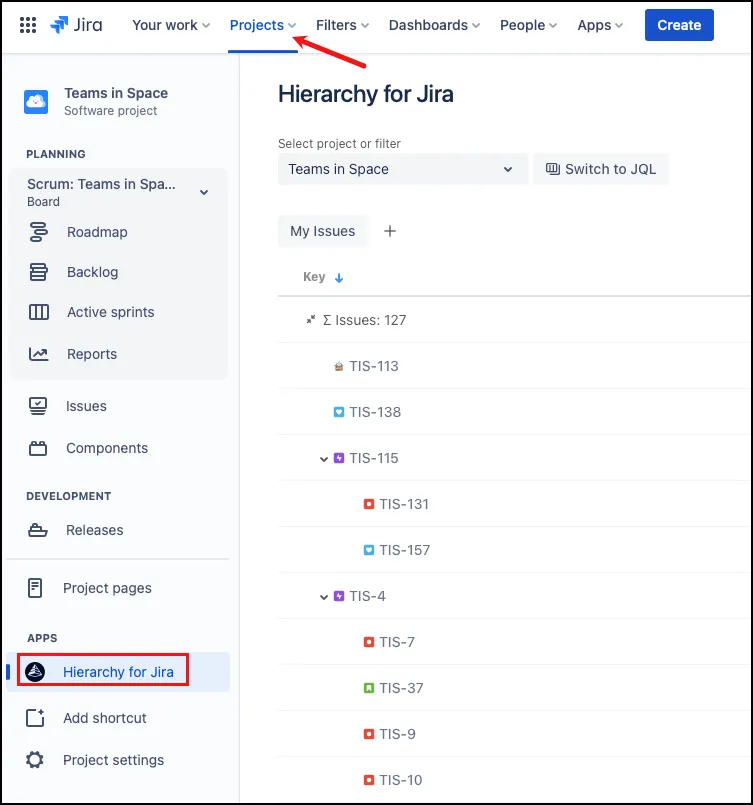Open Project pages in sidebar
This screenshot has height=805, width=753.
[107, 588]
